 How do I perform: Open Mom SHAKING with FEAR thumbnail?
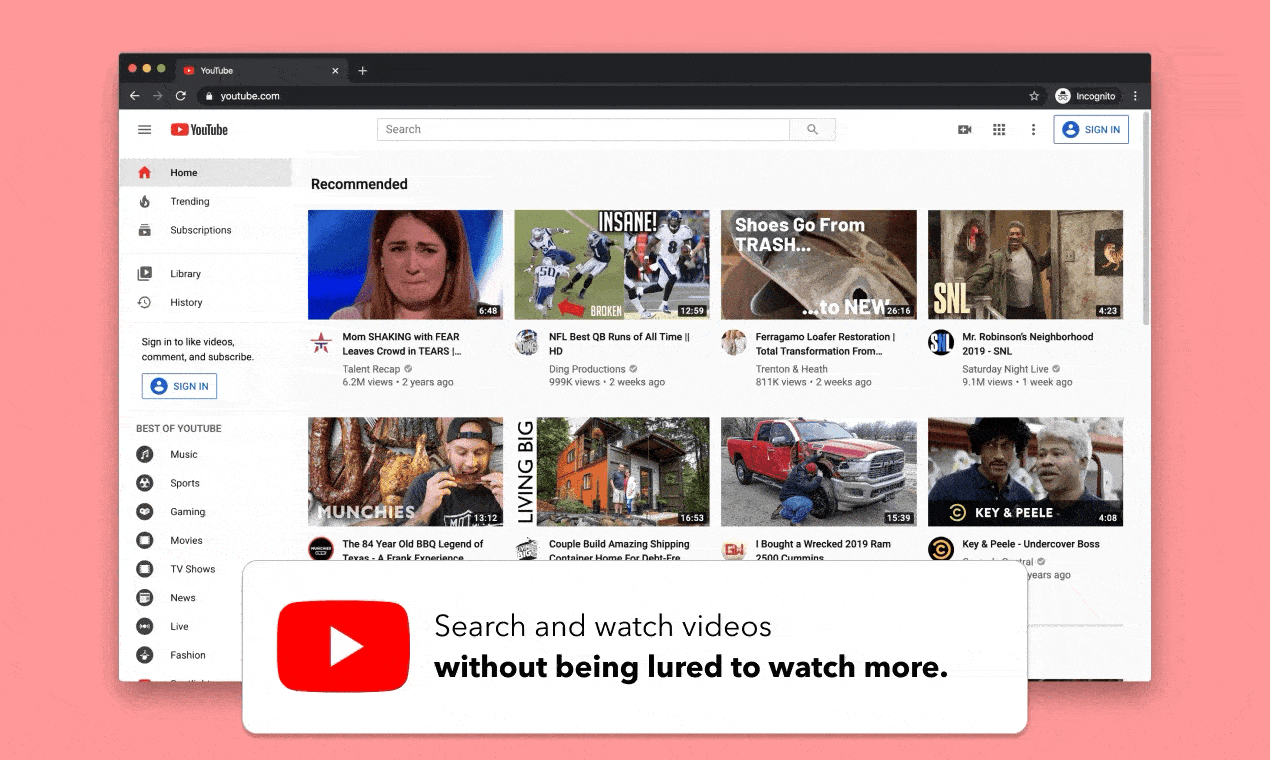405,265
